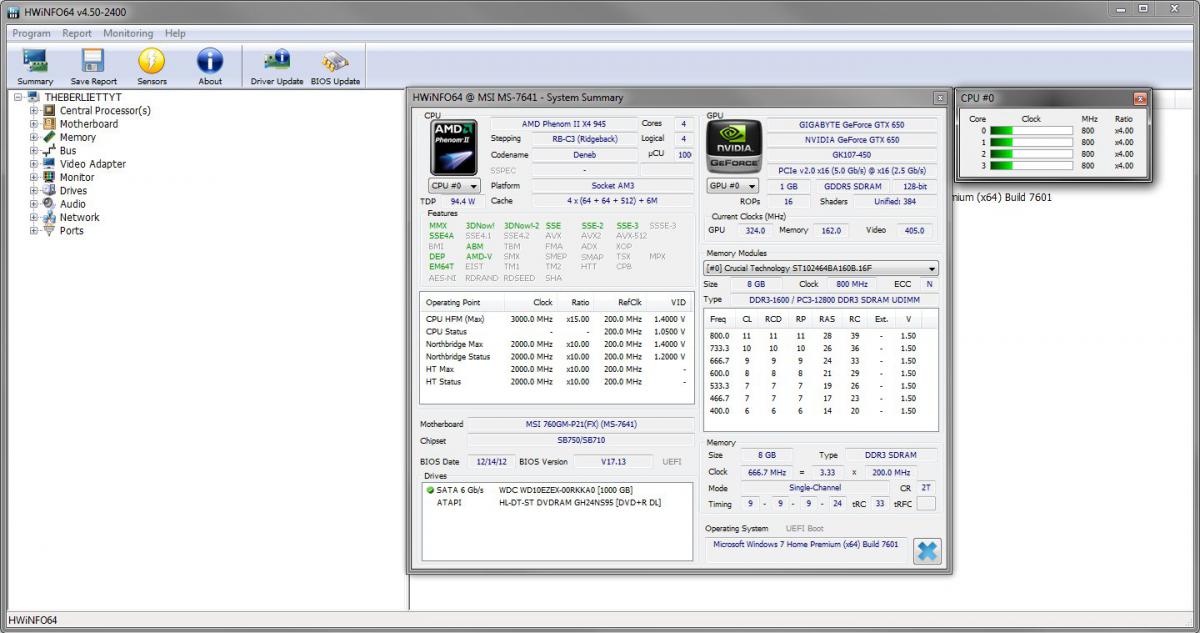Expand the Network tree node
The height and width of the screenshot is (633, 1200).
[34, 217]
